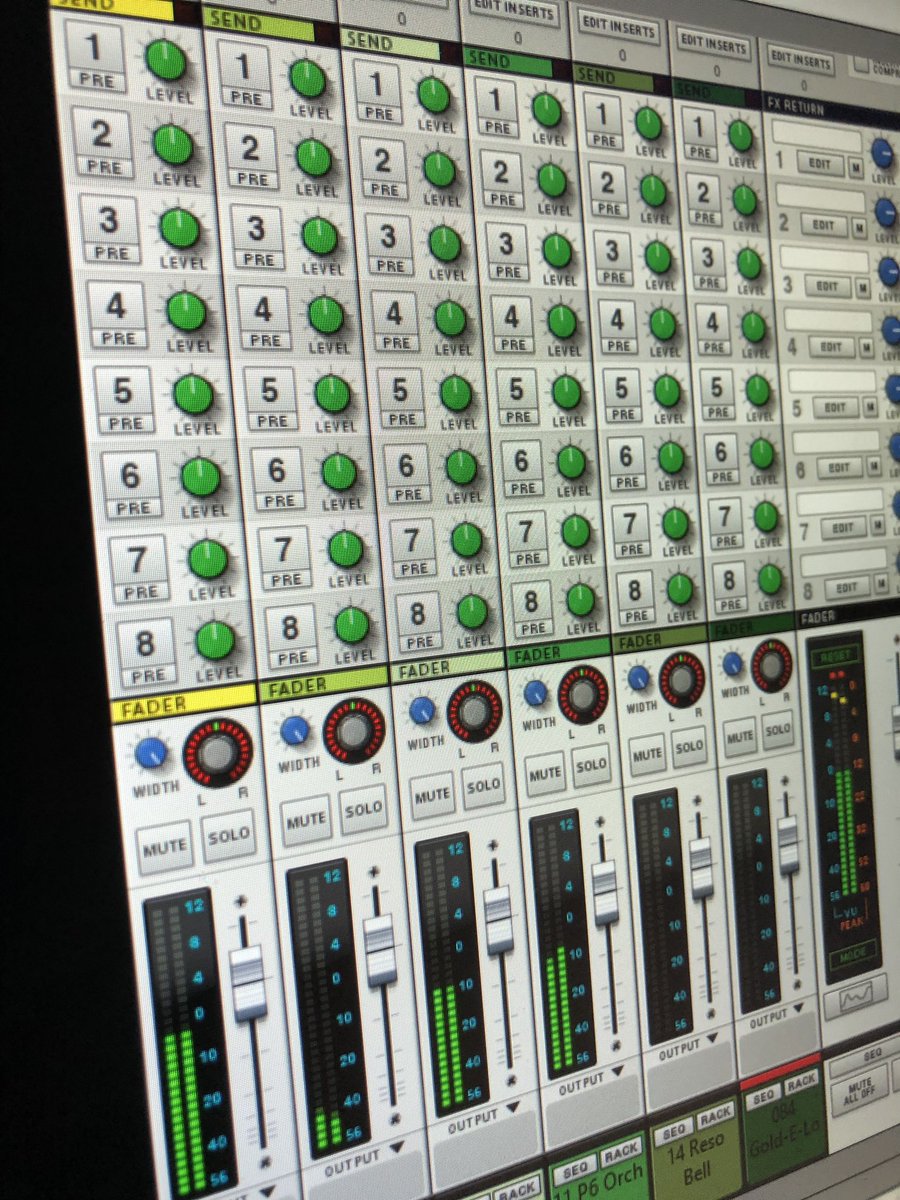The width and height of the screenshot is (900, 1200).
Task: Click the FX Return 6 name field
Action: 837,441
